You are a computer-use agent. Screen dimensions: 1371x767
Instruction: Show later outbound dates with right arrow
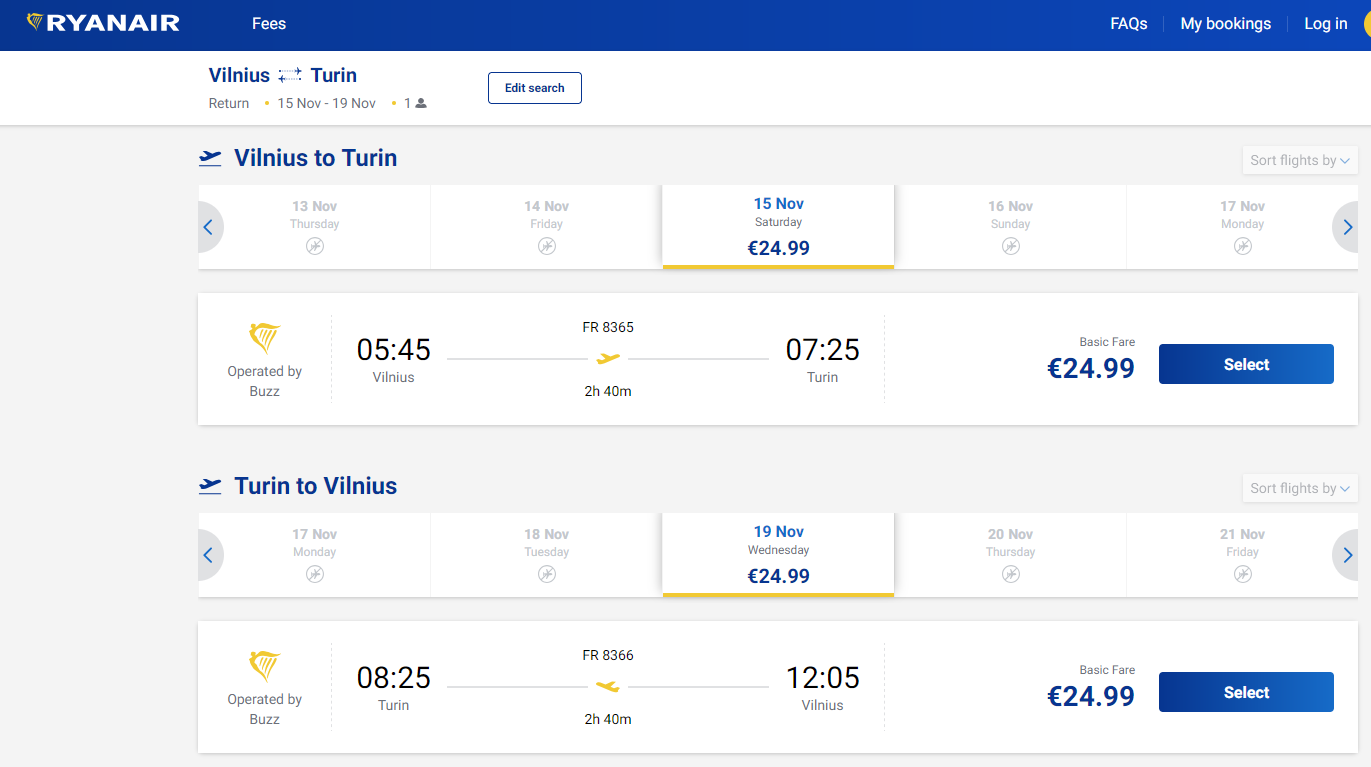click(1347, 227)
